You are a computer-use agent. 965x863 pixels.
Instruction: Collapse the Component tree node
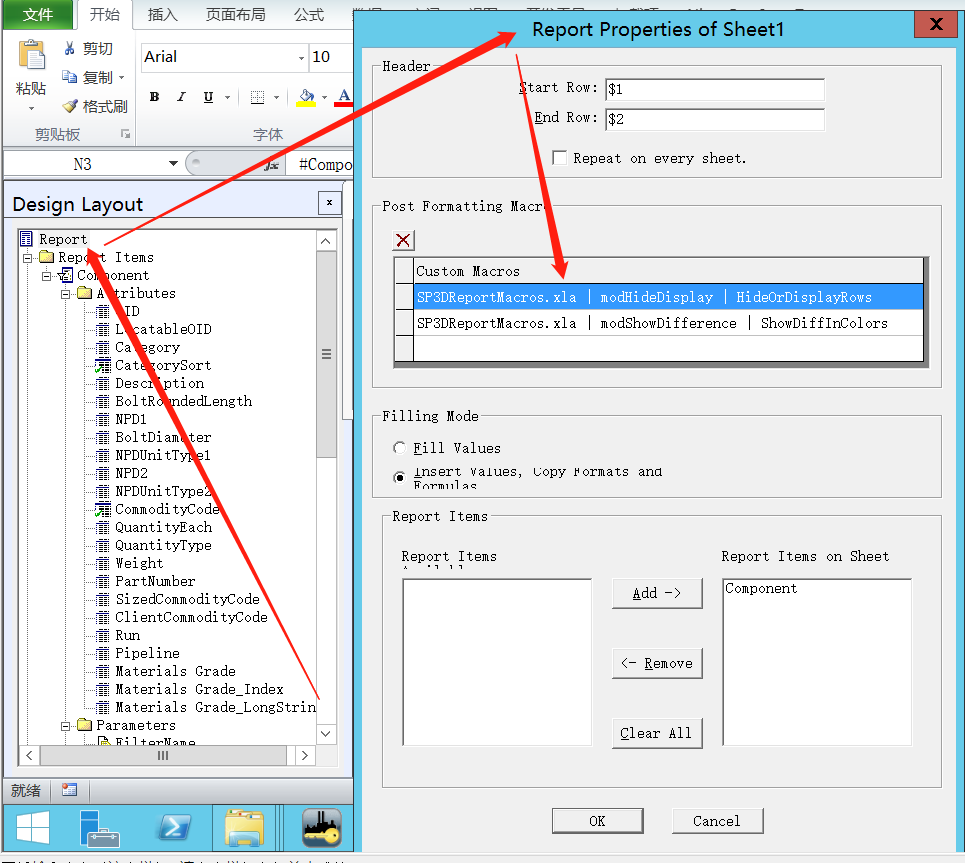[47, 276]
